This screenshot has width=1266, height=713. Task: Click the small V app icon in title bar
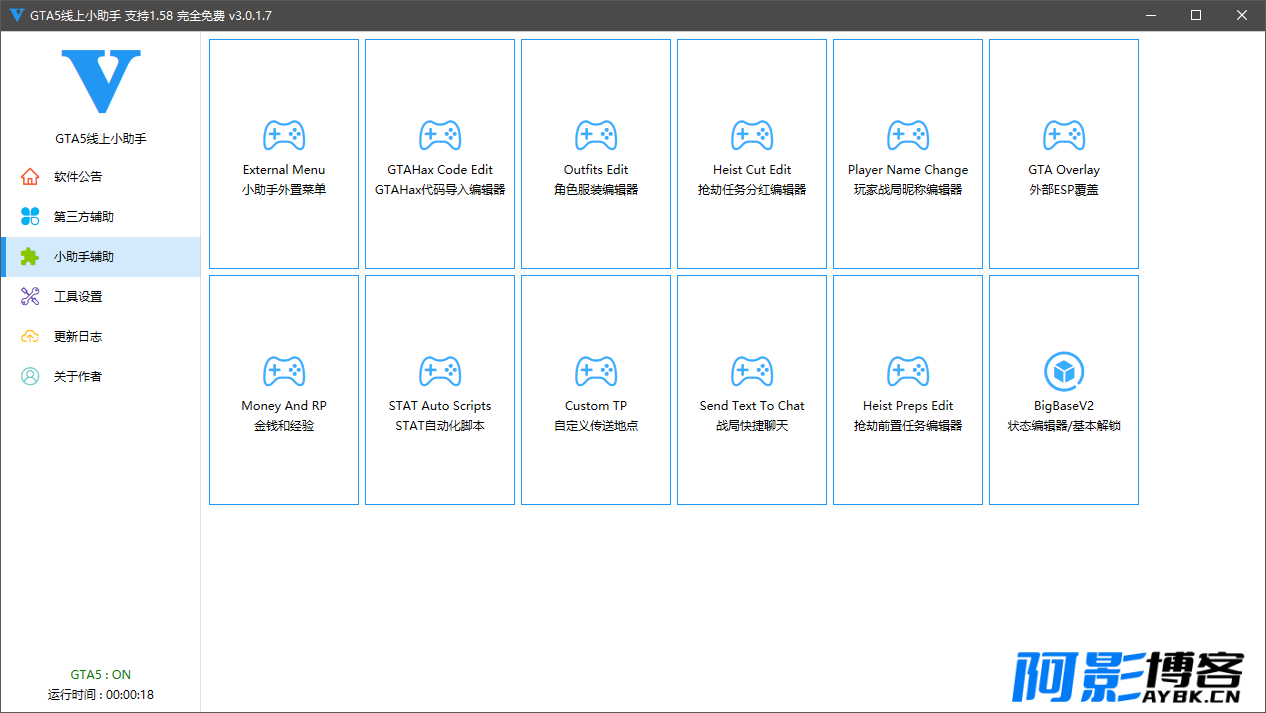tap(17, 16)
